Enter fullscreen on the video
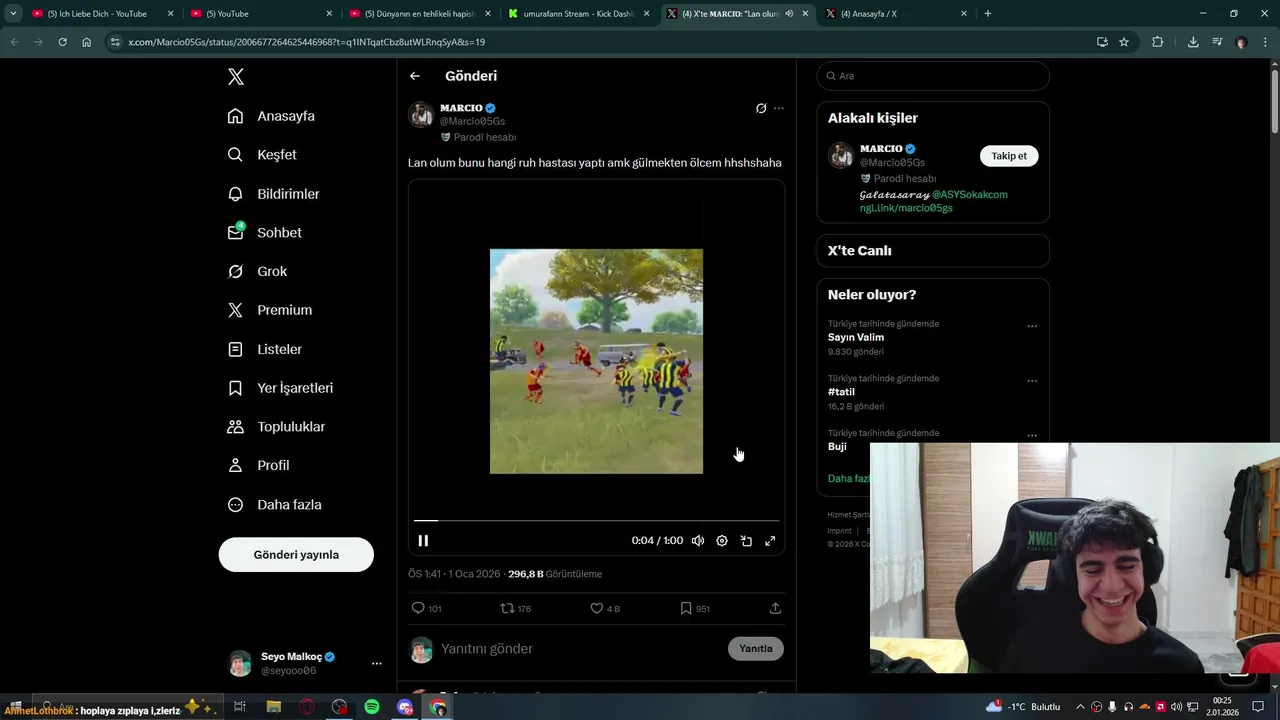Viewport: 1280px width, 720px height. (770, 541)
